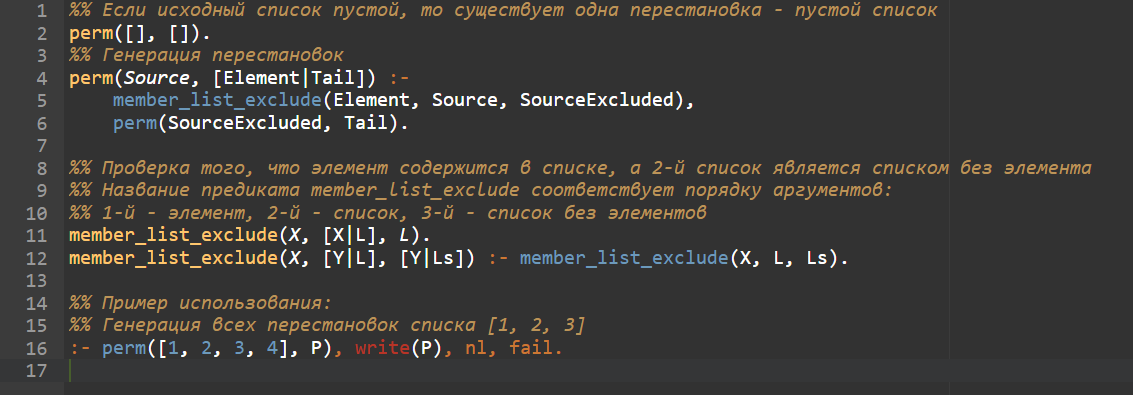This screenshot has width=1133, height=395.
Task: Click "nl" on line 16
Action: point(475,348)
